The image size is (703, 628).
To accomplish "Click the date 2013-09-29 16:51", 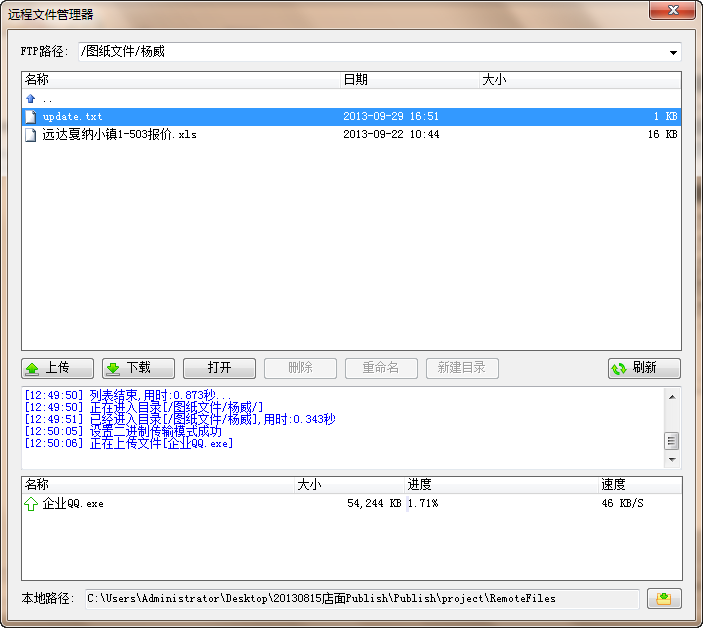I will click(391, 117).
